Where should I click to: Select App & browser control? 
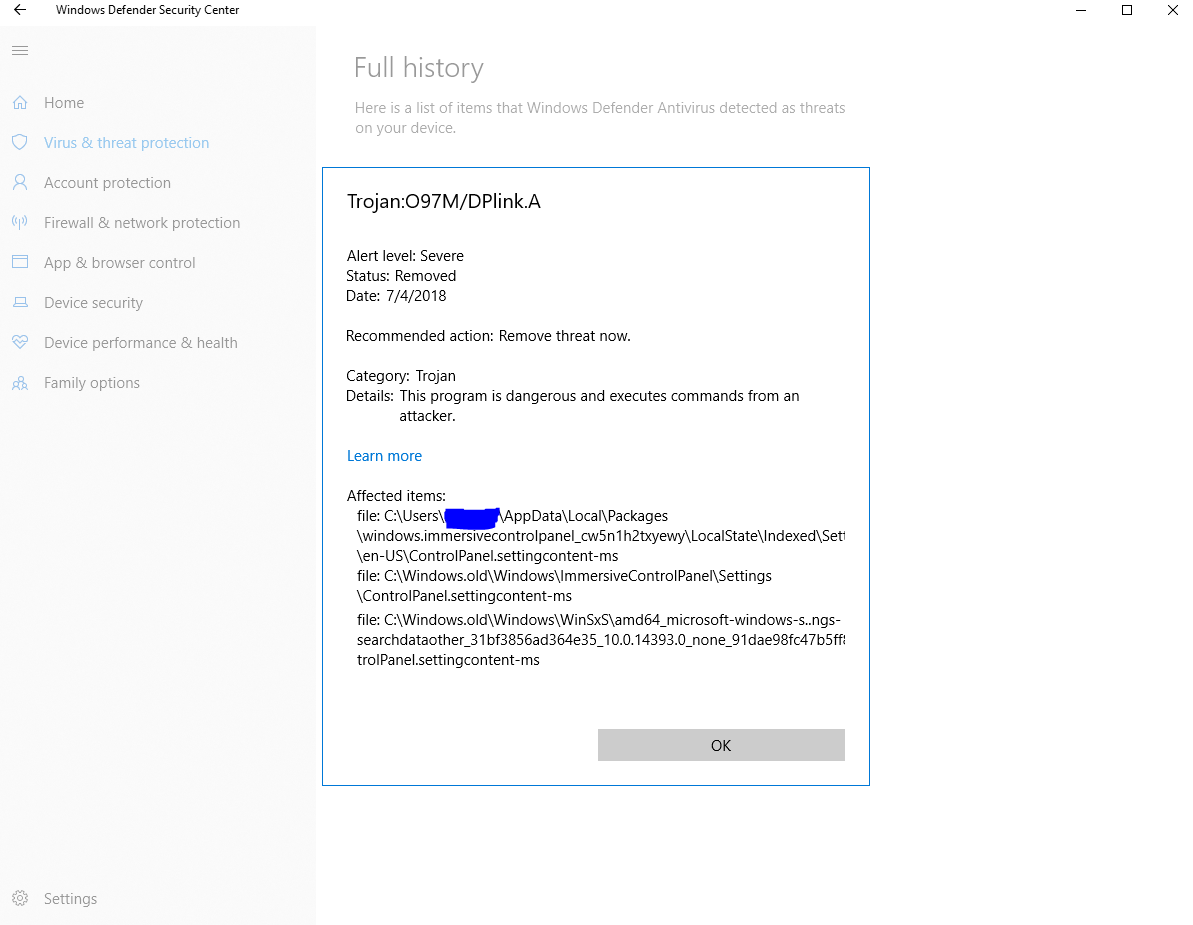119,262
